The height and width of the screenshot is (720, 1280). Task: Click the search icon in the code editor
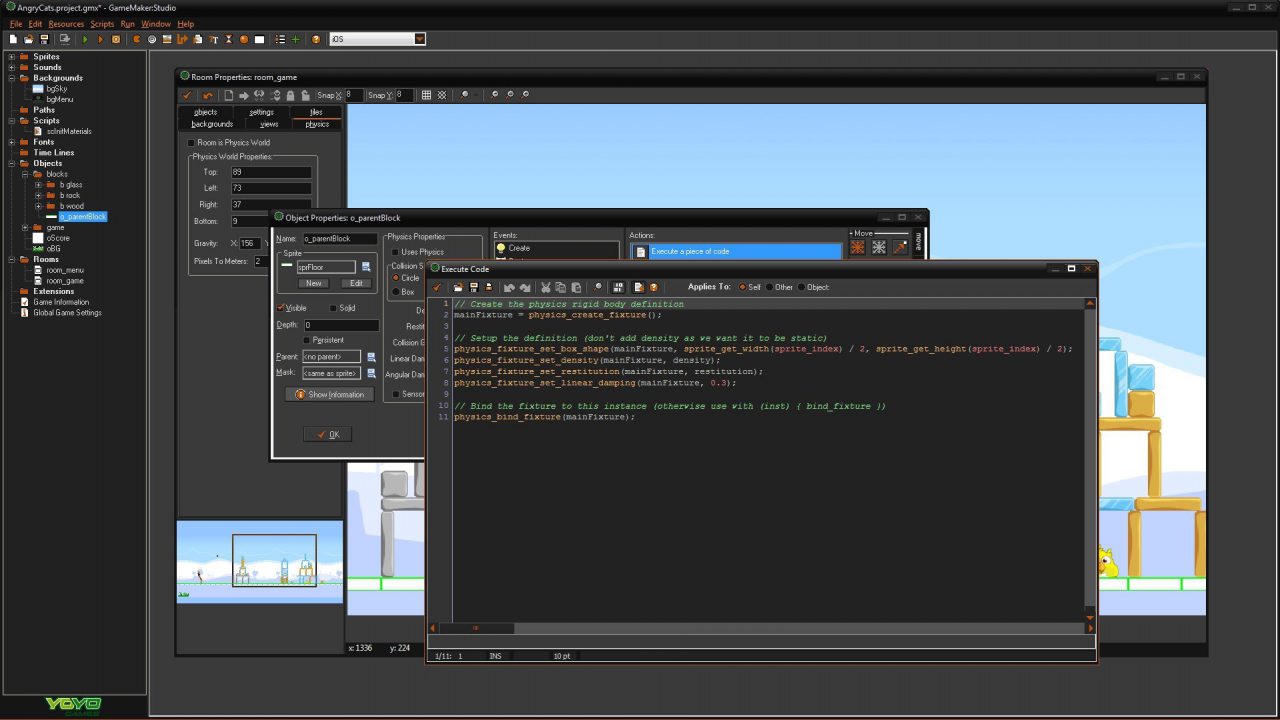pyautogui.click(x=596, y=287)
